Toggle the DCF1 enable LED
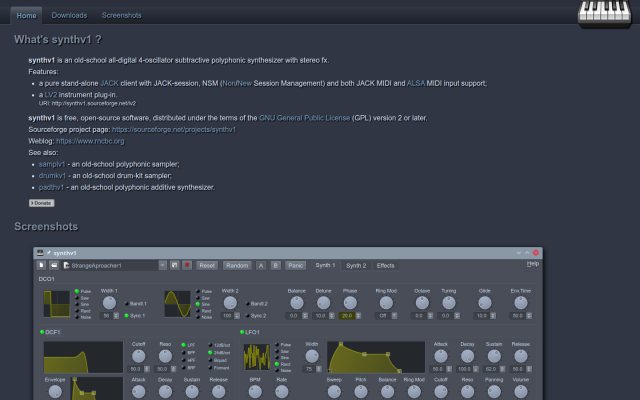The height and width of the screenshot is (400, 640). pyautogui.click(x=42, y=332)
